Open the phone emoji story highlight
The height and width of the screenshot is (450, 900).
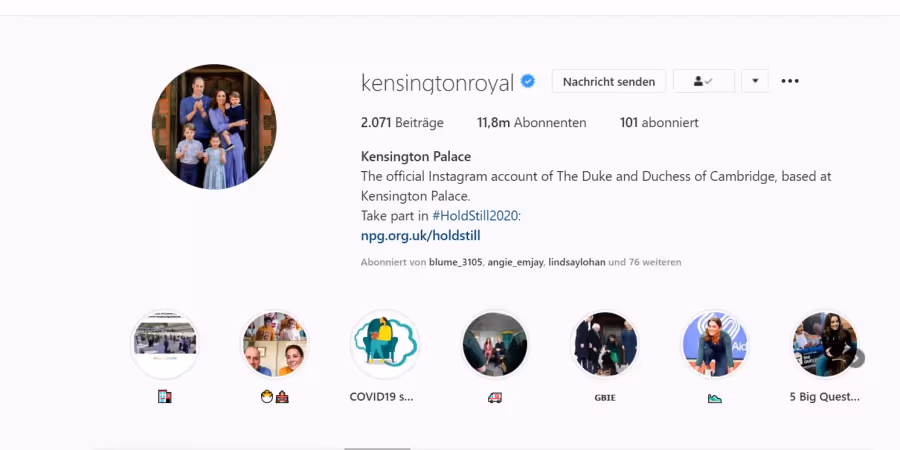(165, 344)
